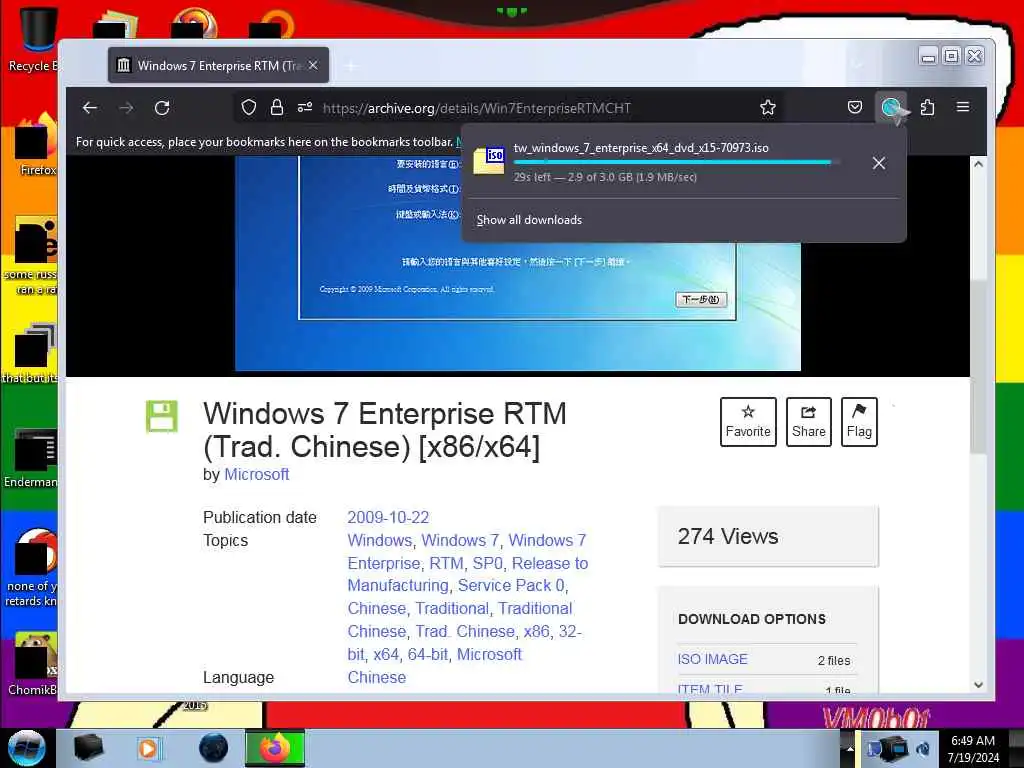Open the Chinese language link

point(377,677)
